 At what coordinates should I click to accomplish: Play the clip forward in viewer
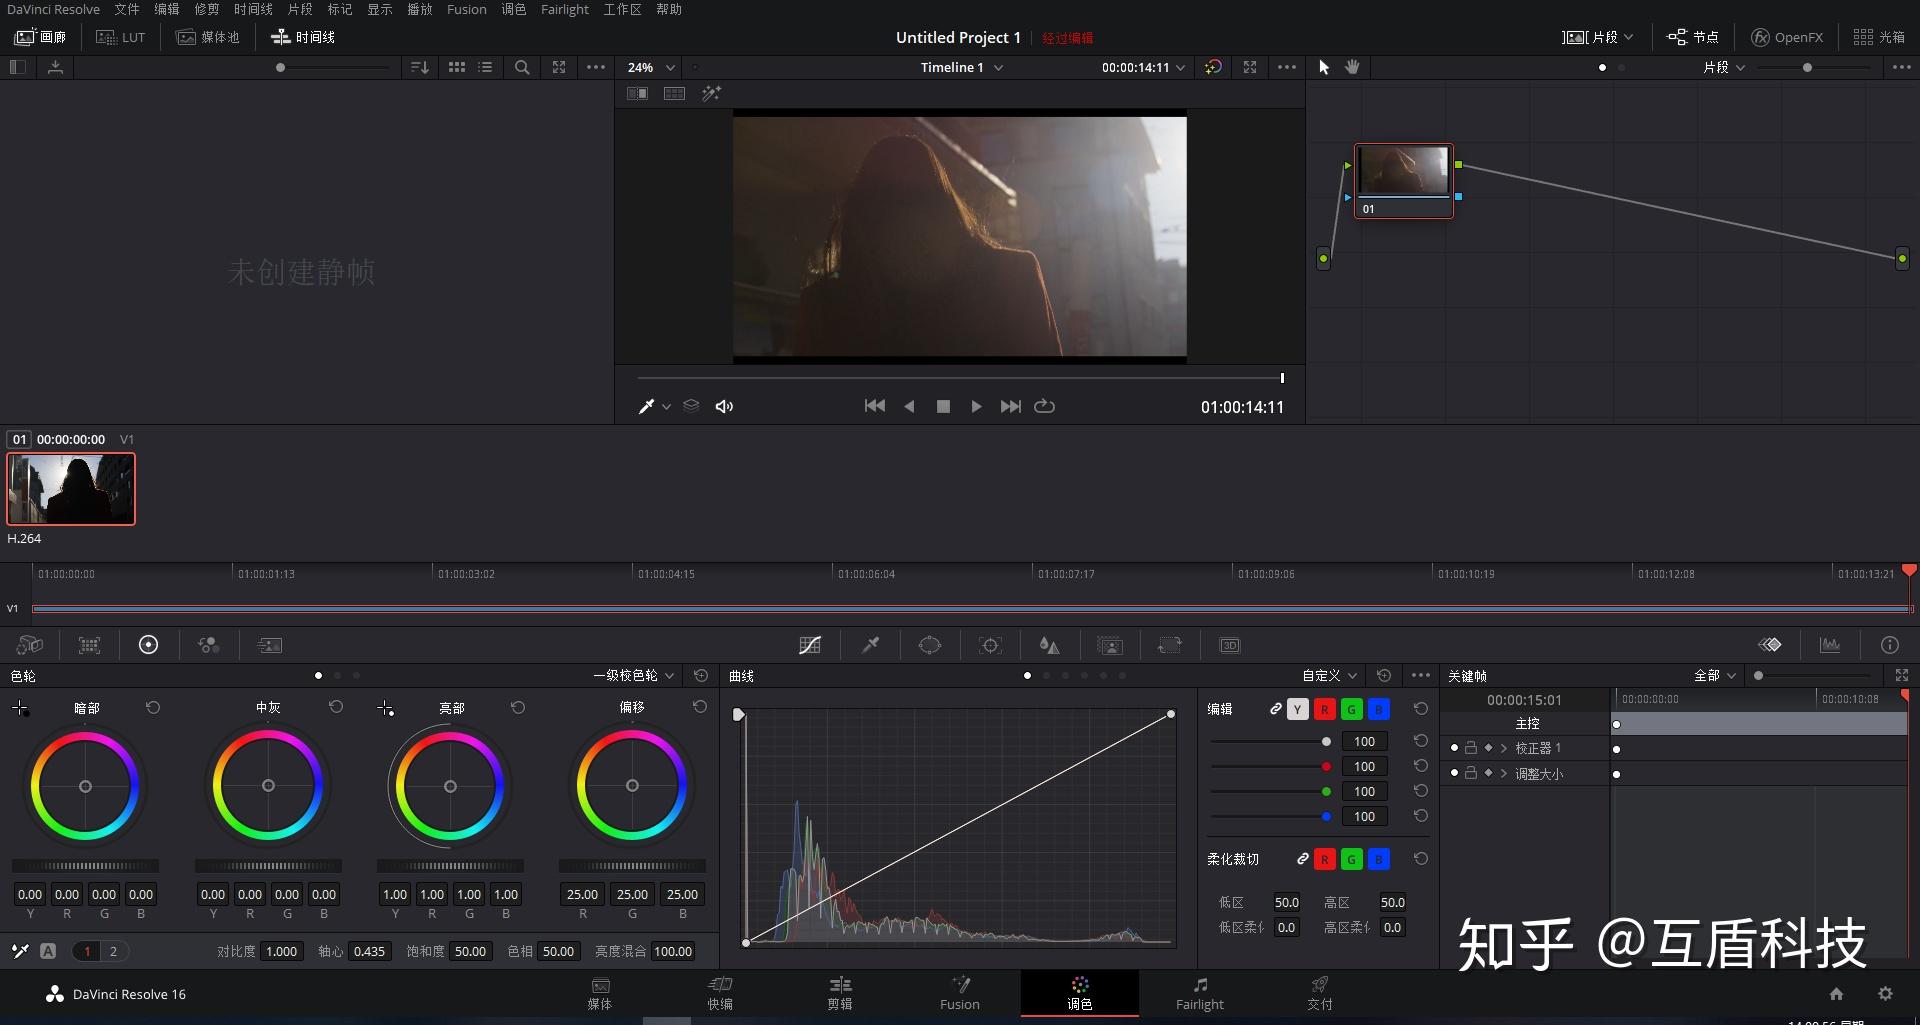click(x=976, y=406)
